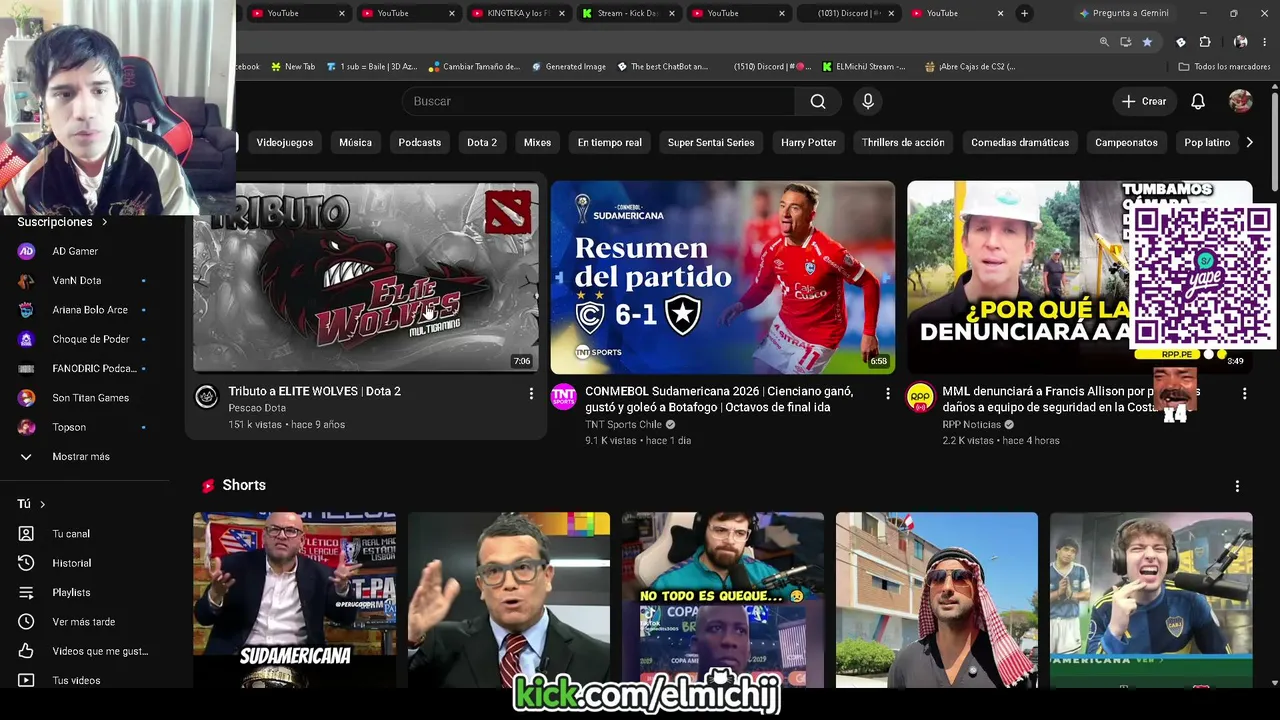Open the notifications bell

point(1198,101)
